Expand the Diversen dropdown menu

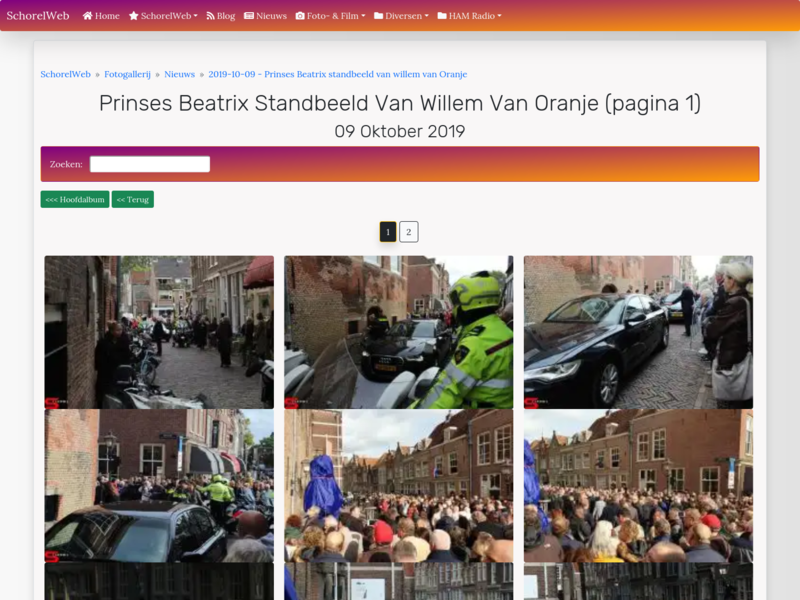[x=402, y=16]
